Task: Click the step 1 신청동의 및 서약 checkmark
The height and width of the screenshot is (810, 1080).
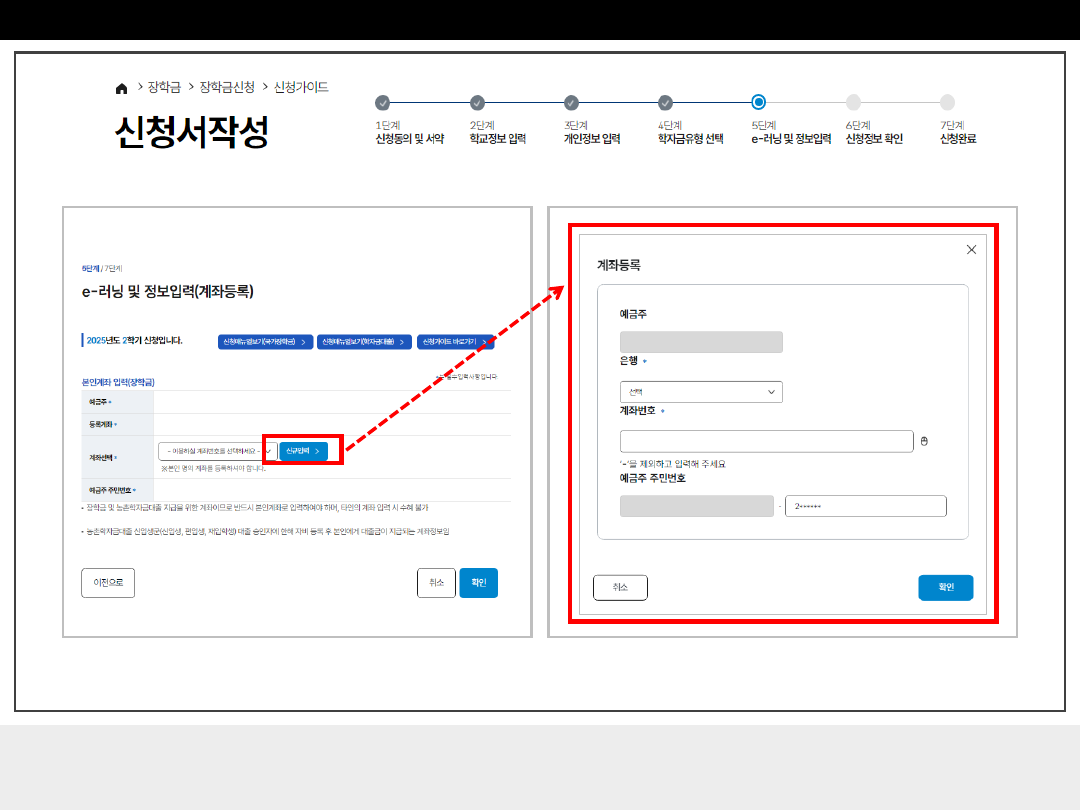Action: (382, 102)
